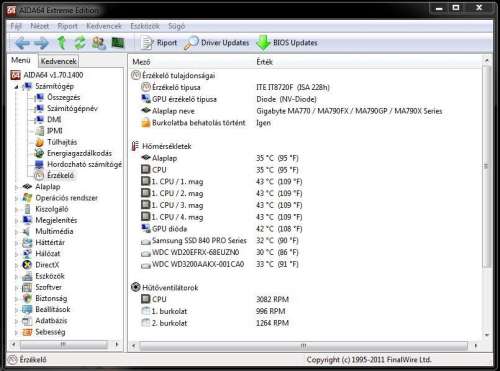Switch to the Menü tab
500x371 pixels.
21,60
